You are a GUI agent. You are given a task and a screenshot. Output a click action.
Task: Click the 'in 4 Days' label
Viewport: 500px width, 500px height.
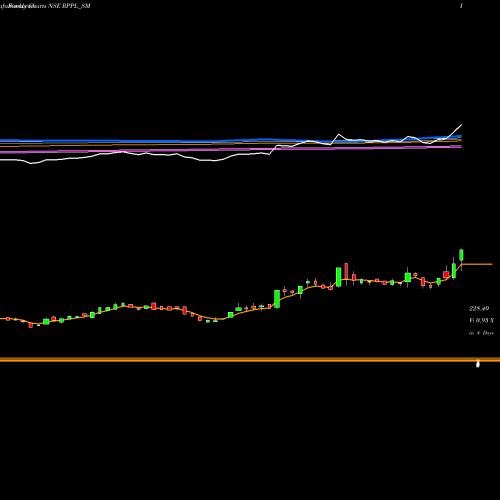pos(481,333)
